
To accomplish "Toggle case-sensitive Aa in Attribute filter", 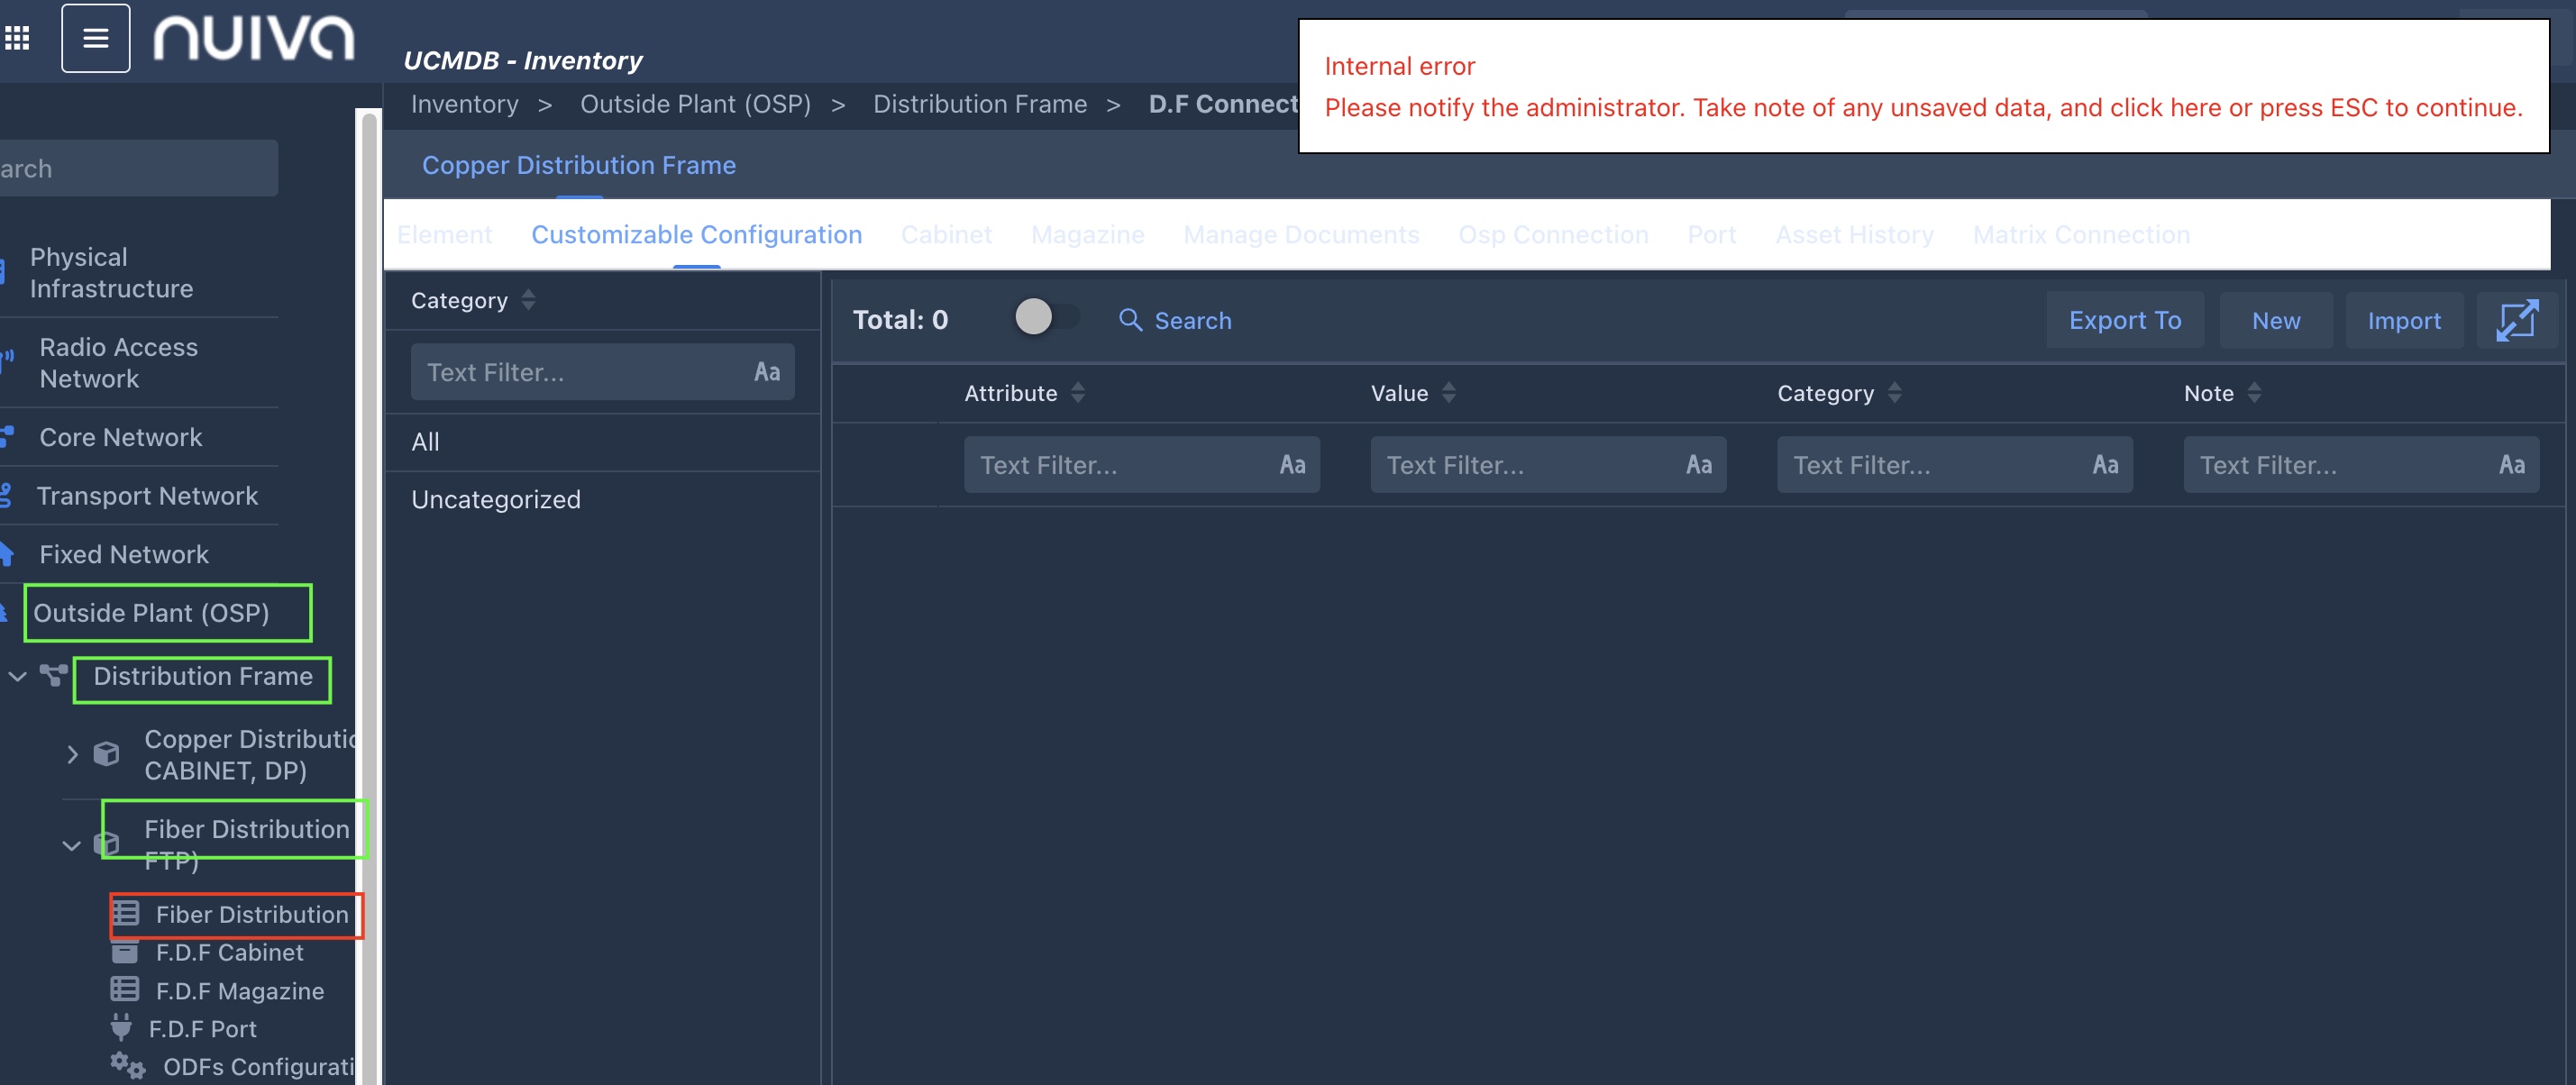I will tap(1292, 464).
